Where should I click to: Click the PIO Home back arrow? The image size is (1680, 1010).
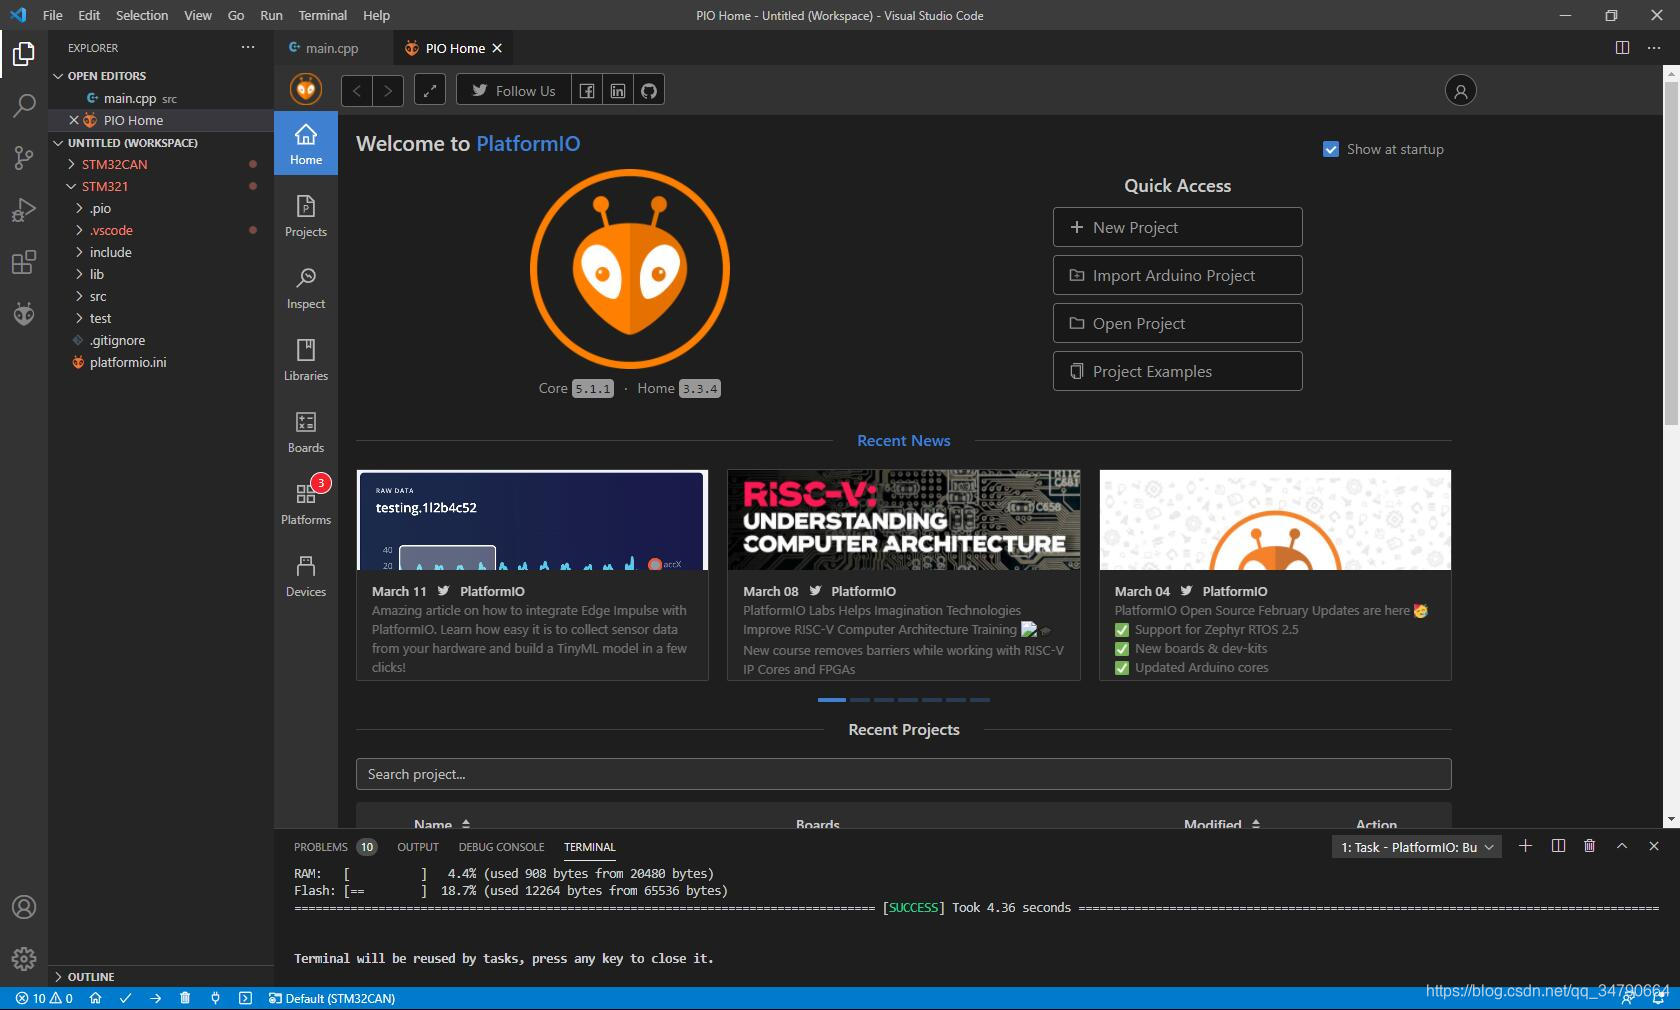[357, 90]
